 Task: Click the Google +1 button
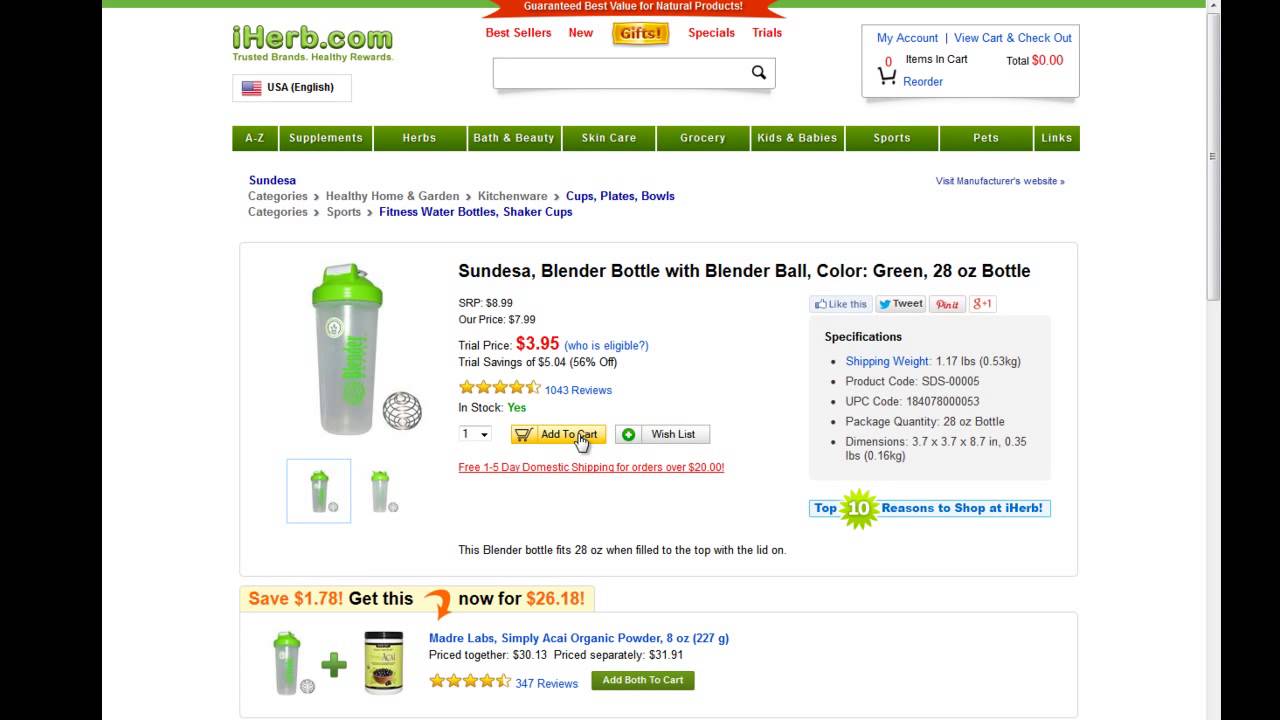[982, 304]
